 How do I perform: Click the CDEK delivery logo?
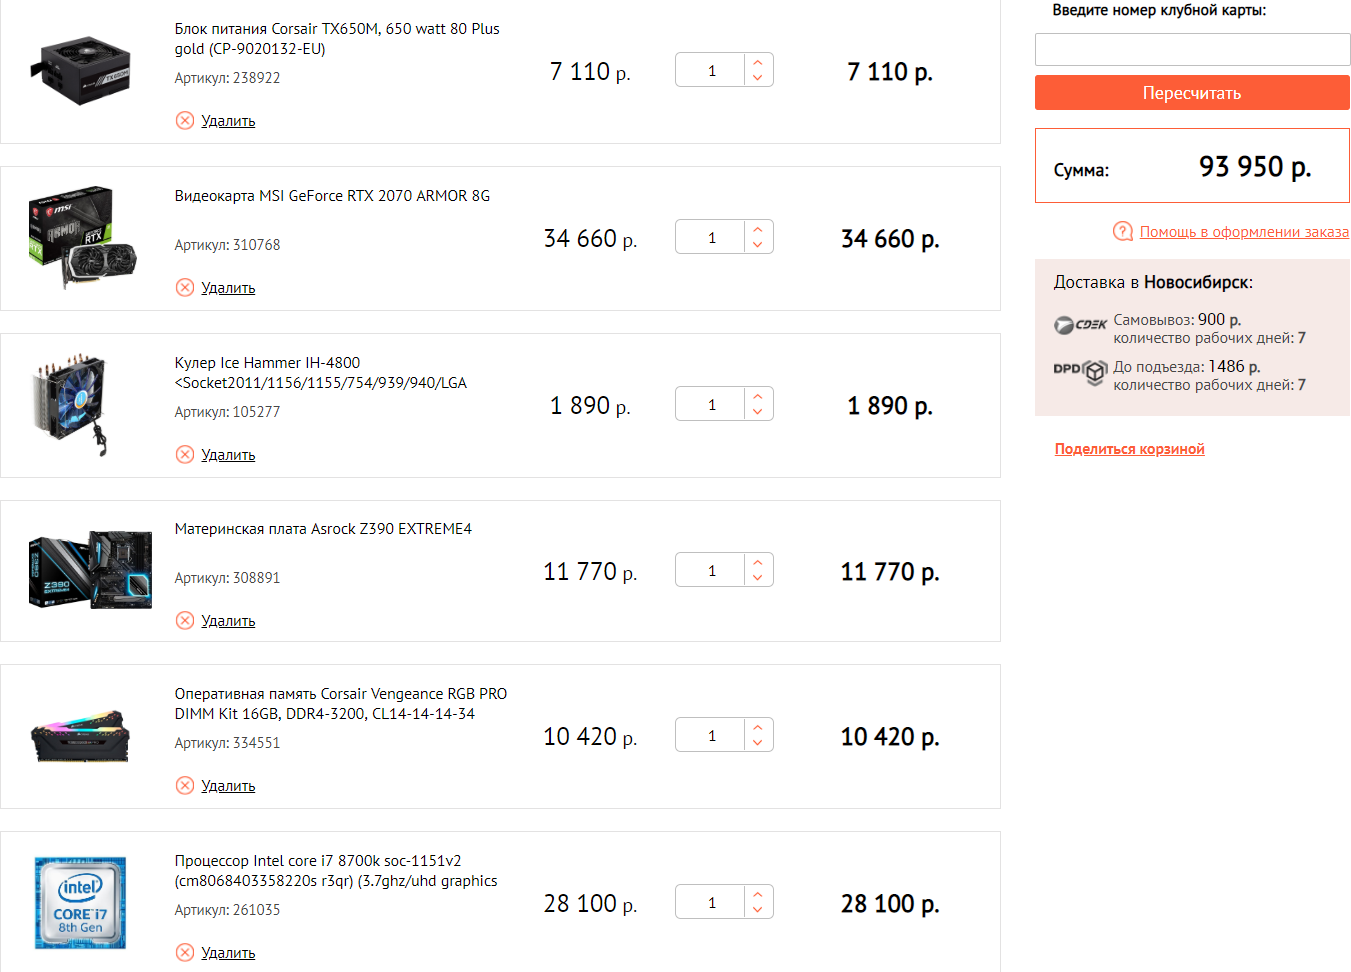click(1080, 325)
